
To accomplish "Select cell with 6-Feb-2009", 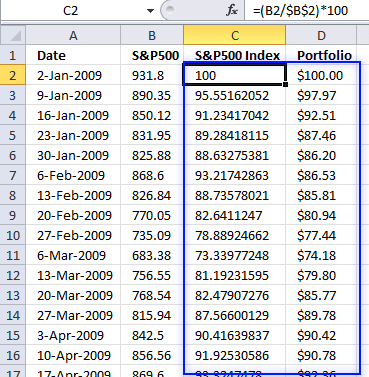I will click(73, 175).
